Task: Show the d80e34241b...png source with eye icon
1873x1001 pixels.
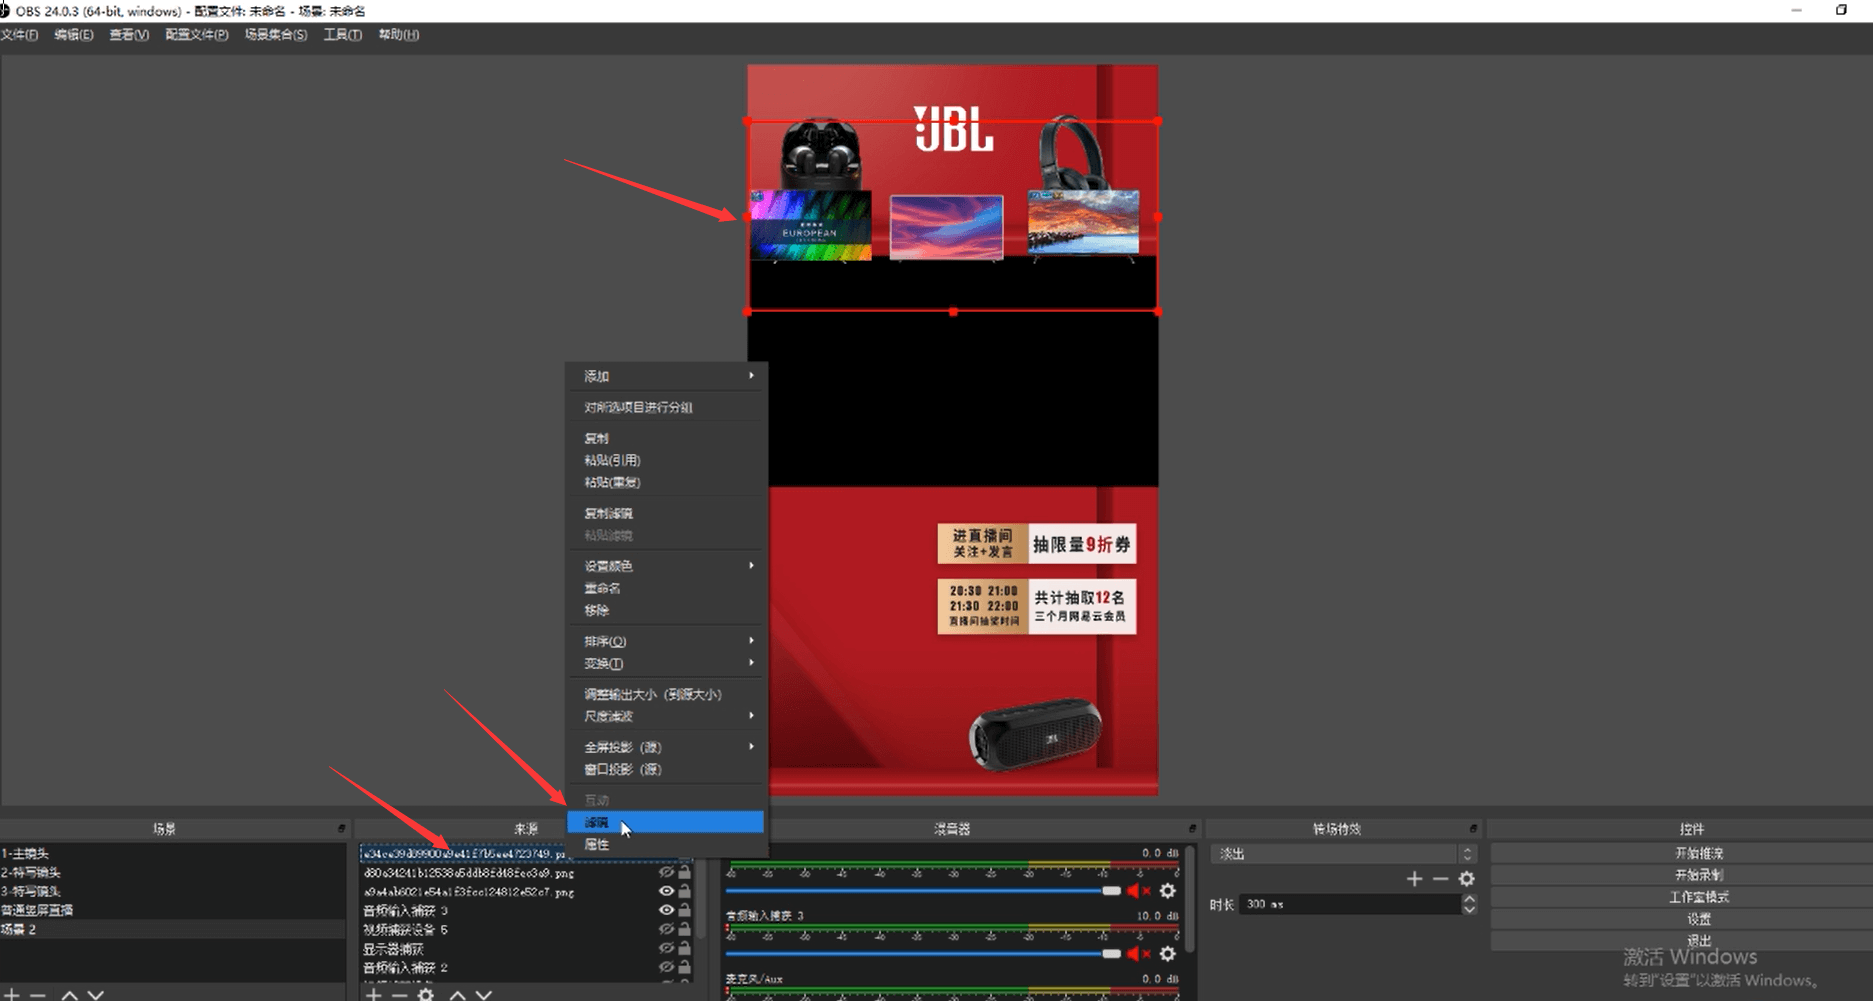Action: coord(666,872)
